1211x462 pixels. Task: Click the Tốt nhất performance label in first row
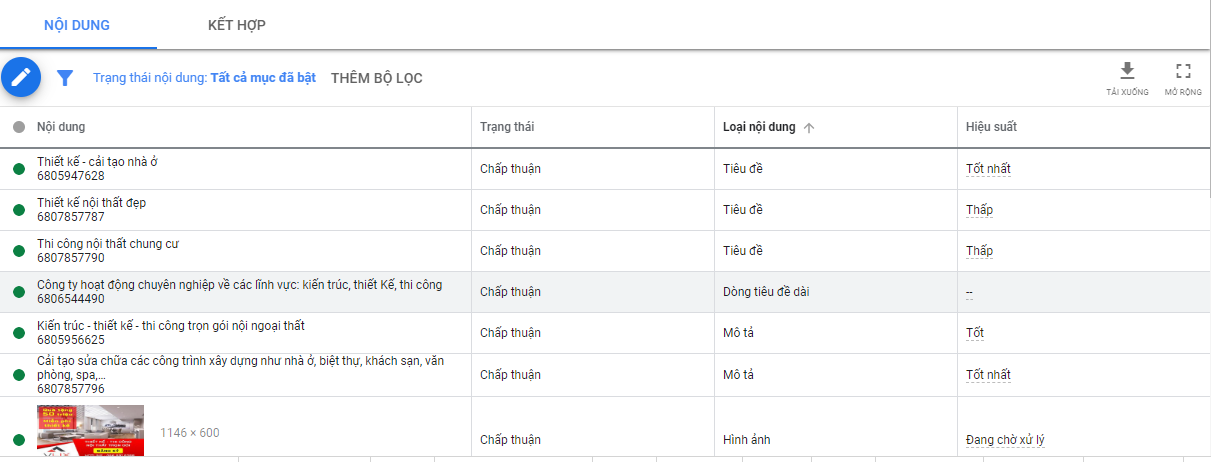tap(988, 169)
